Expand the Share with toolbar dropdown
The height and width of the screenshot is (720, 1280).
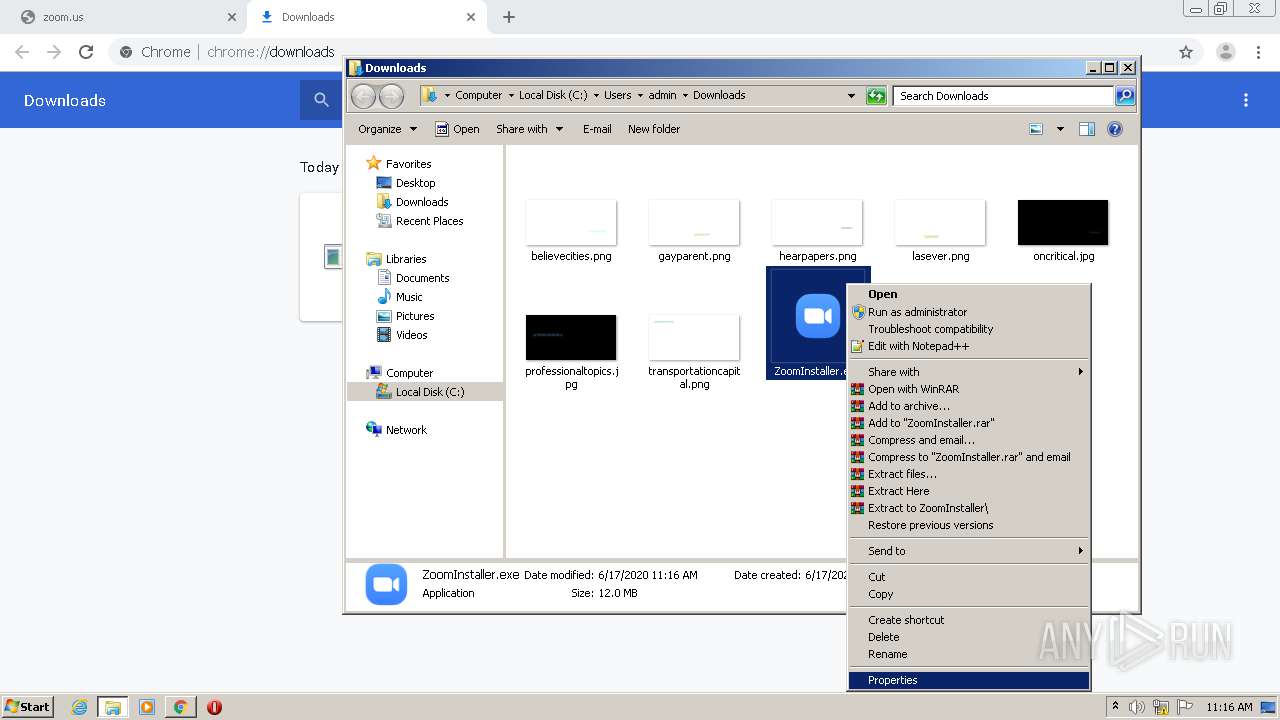click(530, 129)
